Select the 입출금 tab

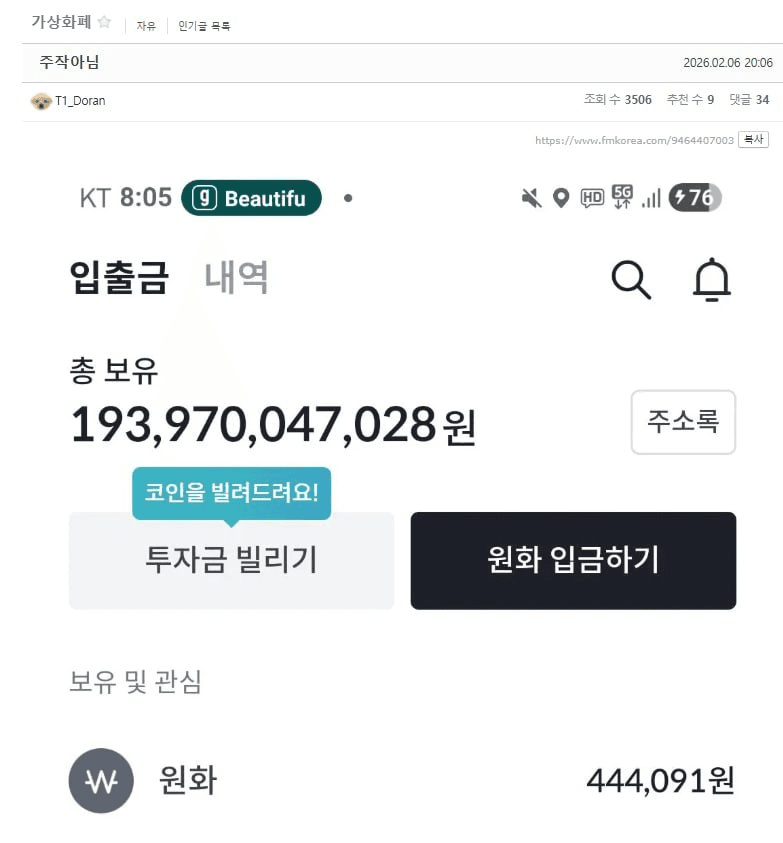tap(119, 277)
